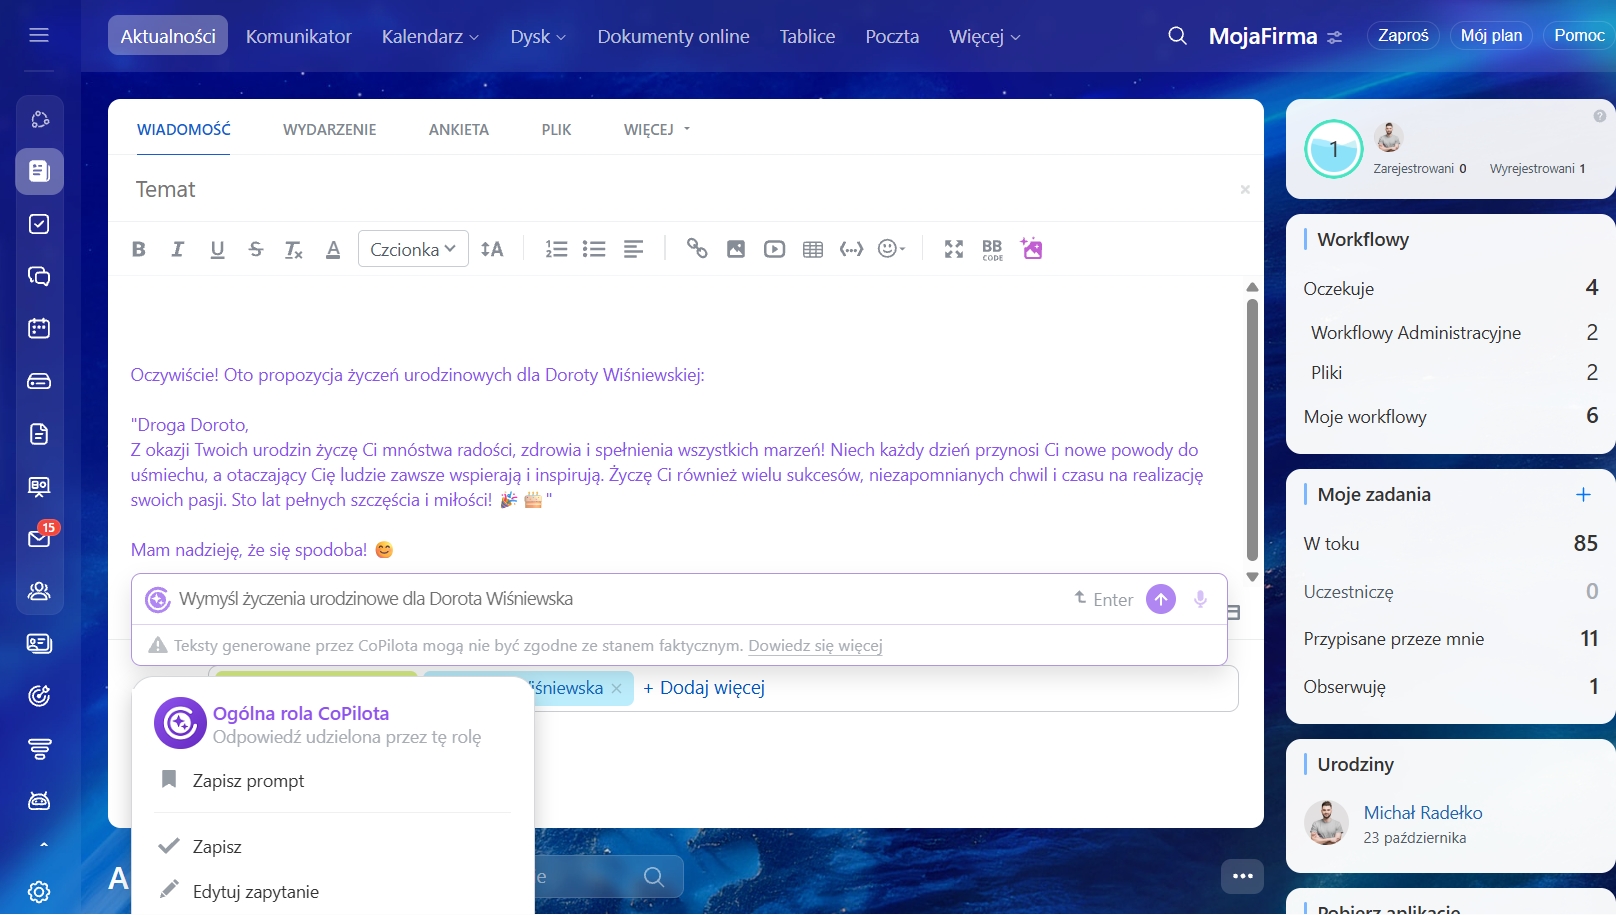Image resolution: width=1616 pixels, height=915 pixels.
Task: Click the insert link icon
Action: coord(697,249)
